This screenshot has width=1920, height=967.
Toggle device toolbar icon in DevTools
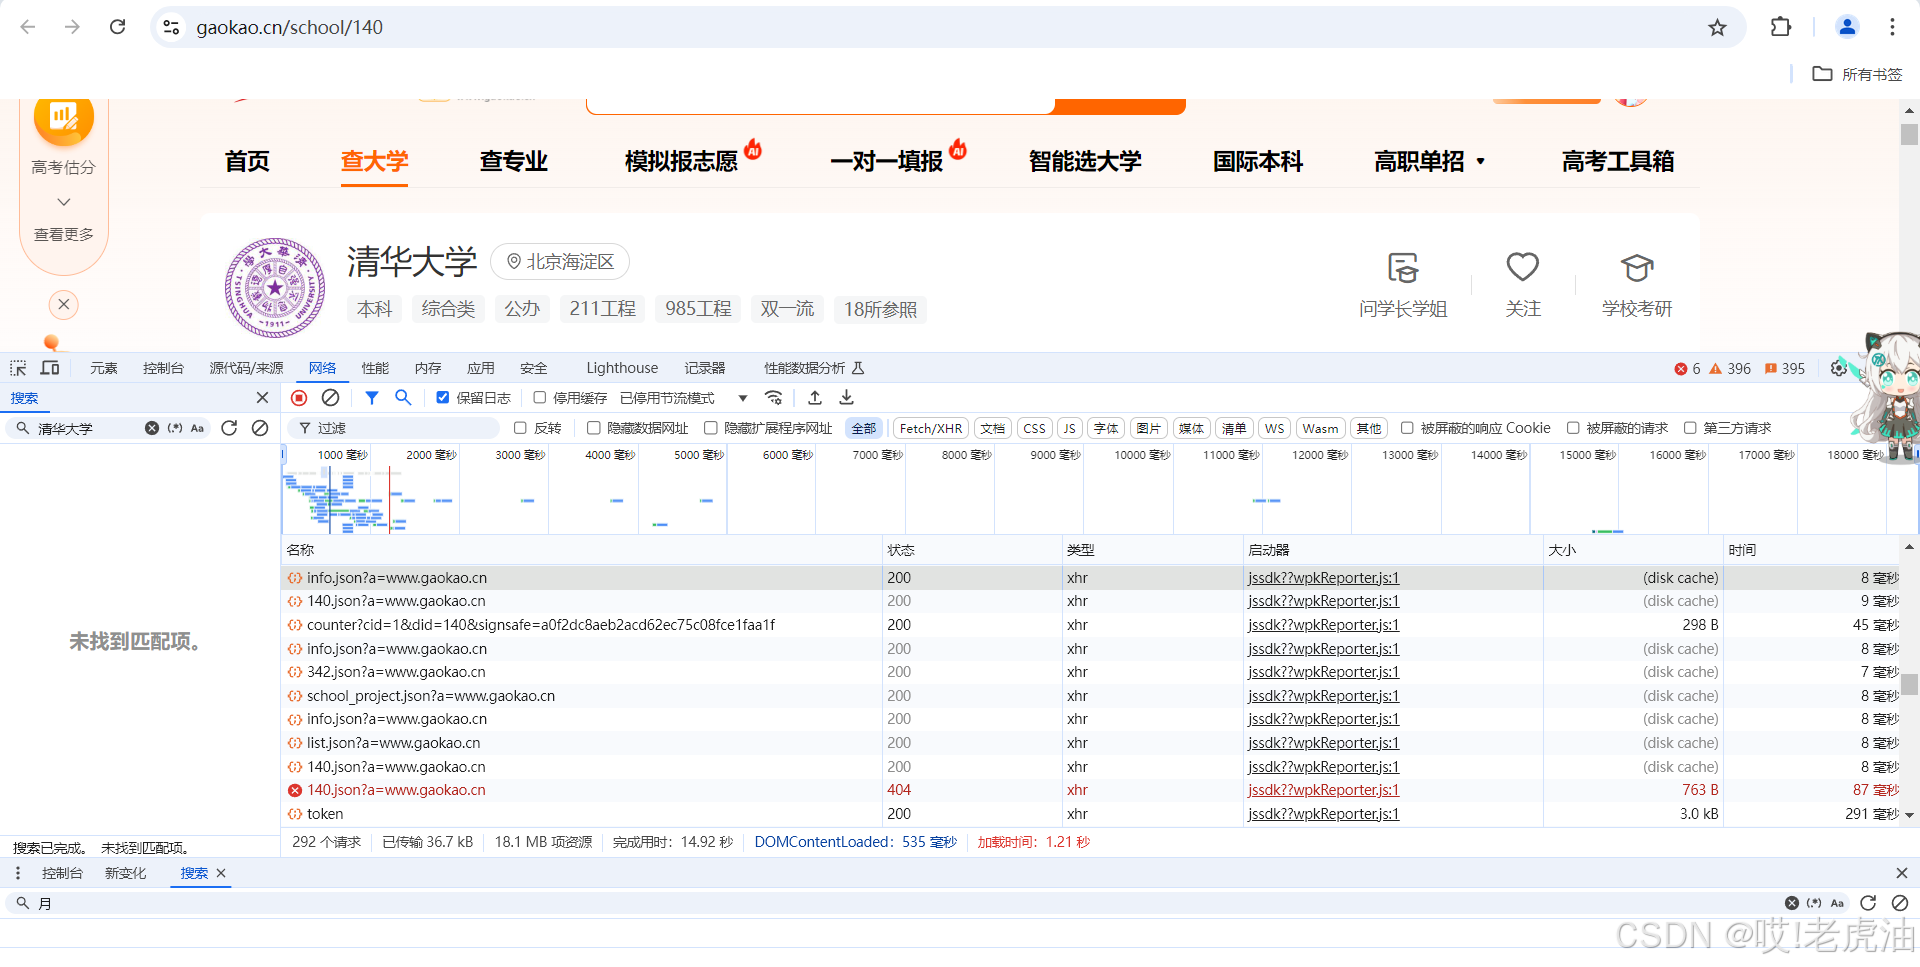50,368
